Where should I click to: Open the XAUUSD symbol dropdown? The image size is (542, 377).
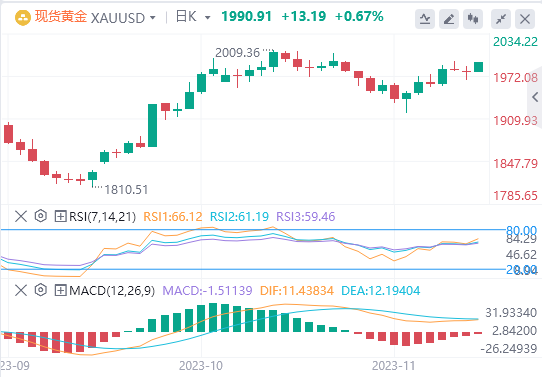123,18
